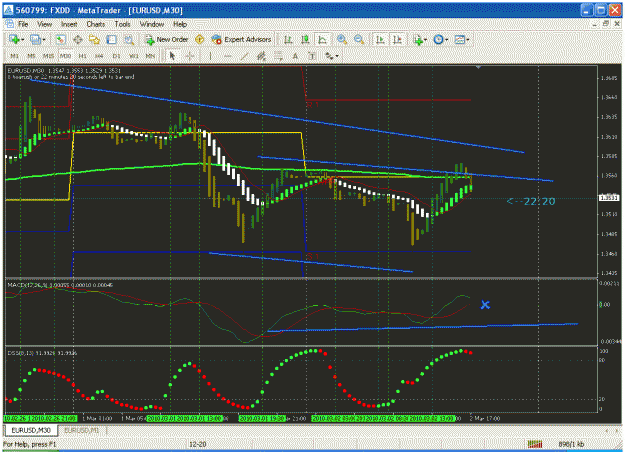Open the Window menu
The height and width of the screenshot is (452, 625).
tap(152, 24)
